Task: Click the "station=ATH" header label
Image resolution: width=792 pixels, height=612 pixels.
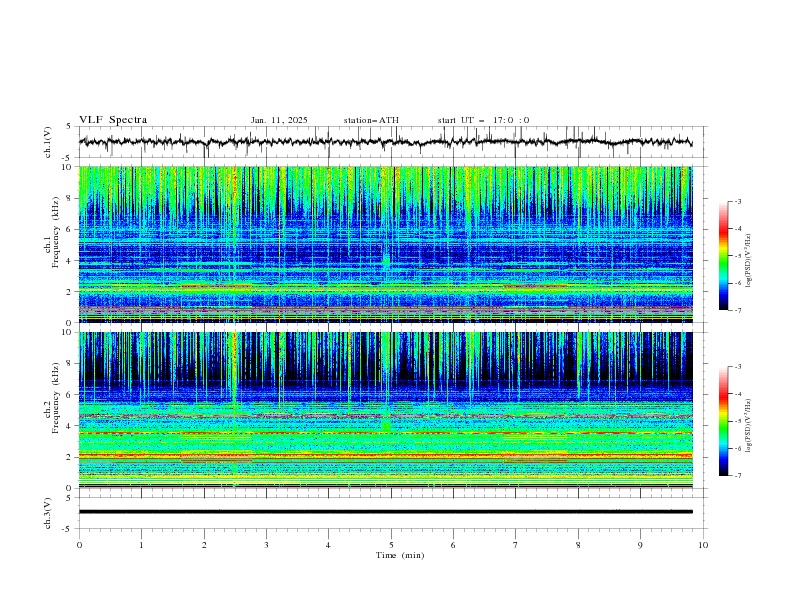Action: click(371, 120)
